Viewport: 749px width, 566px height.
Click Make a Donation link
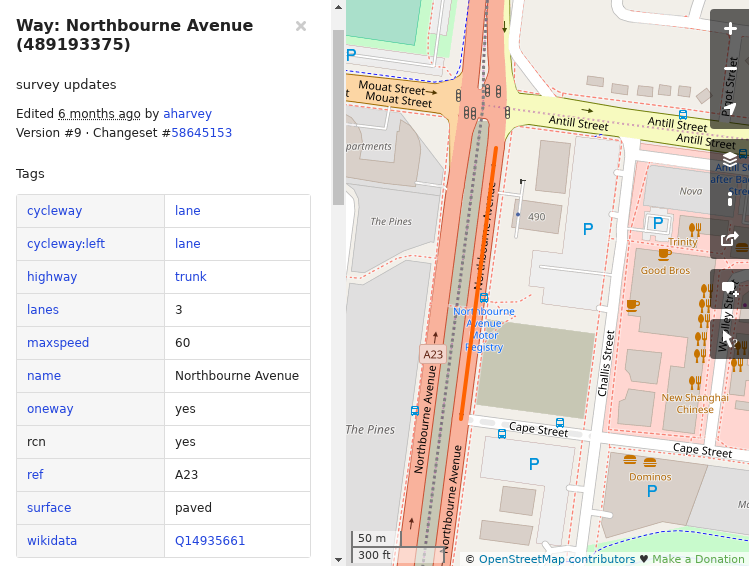(698, 559)
